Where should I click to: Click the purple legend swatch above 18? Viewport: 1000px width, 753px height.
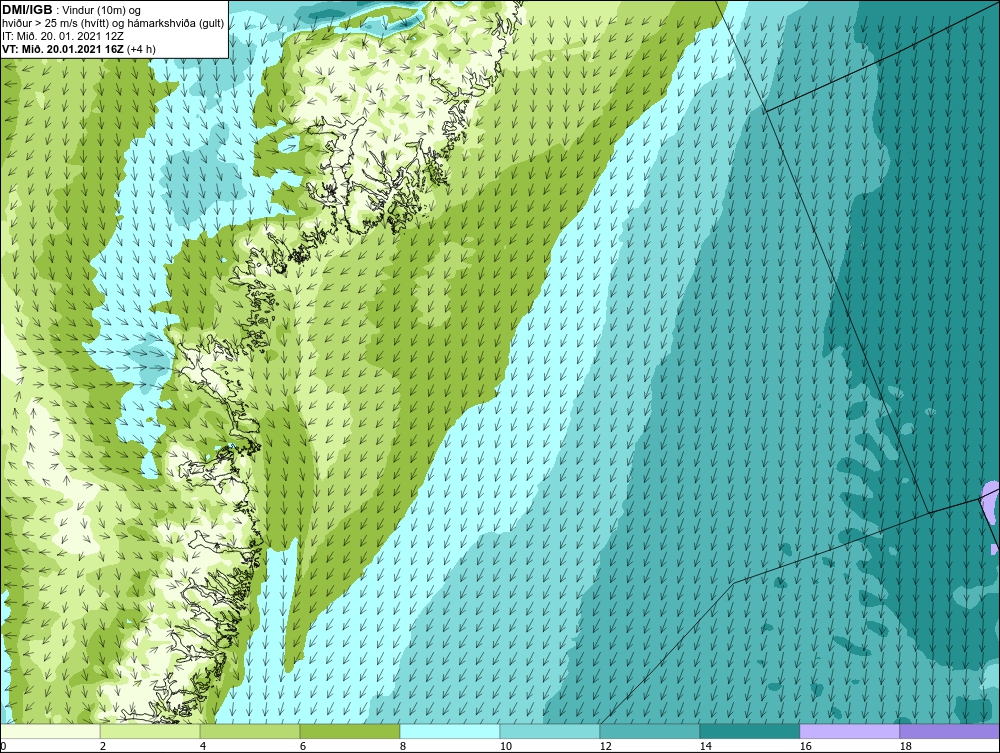[949, 731]
